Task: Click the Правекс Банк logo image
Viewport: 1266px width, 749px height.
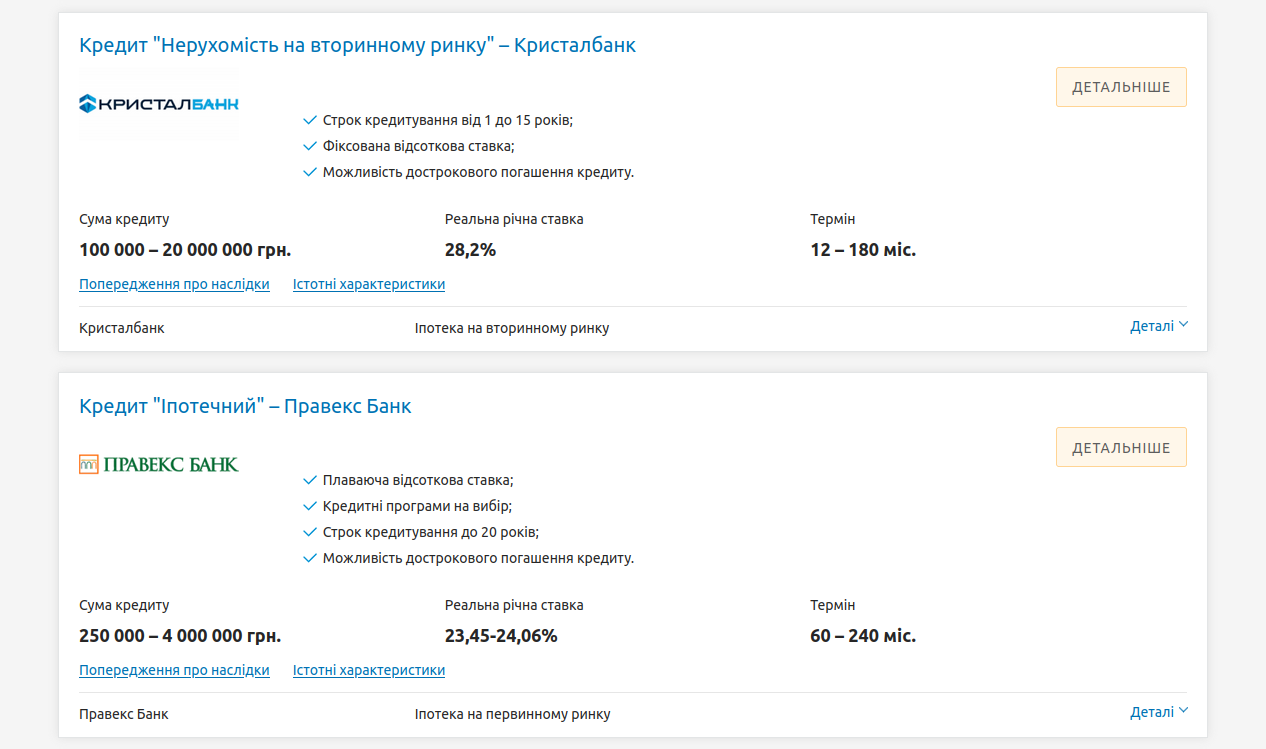Action: coord(159,464)
